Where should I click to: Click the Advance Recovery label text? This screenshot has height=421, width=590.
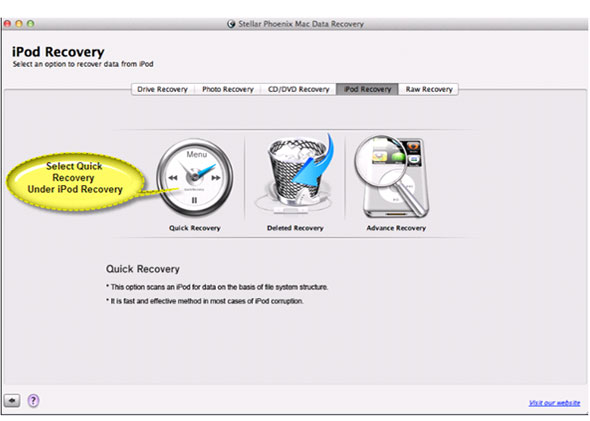(x=396, y=228)
